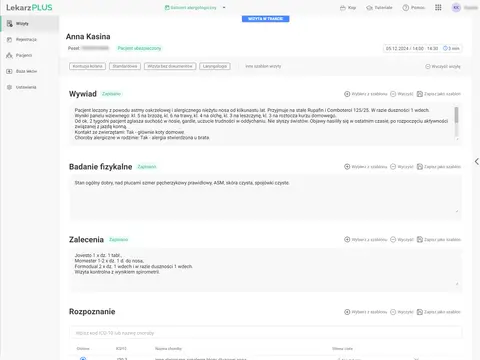The width and height of the screenshot is (480, 360).
Task: Click the patient name Anna Kasina
Action: 88,37
